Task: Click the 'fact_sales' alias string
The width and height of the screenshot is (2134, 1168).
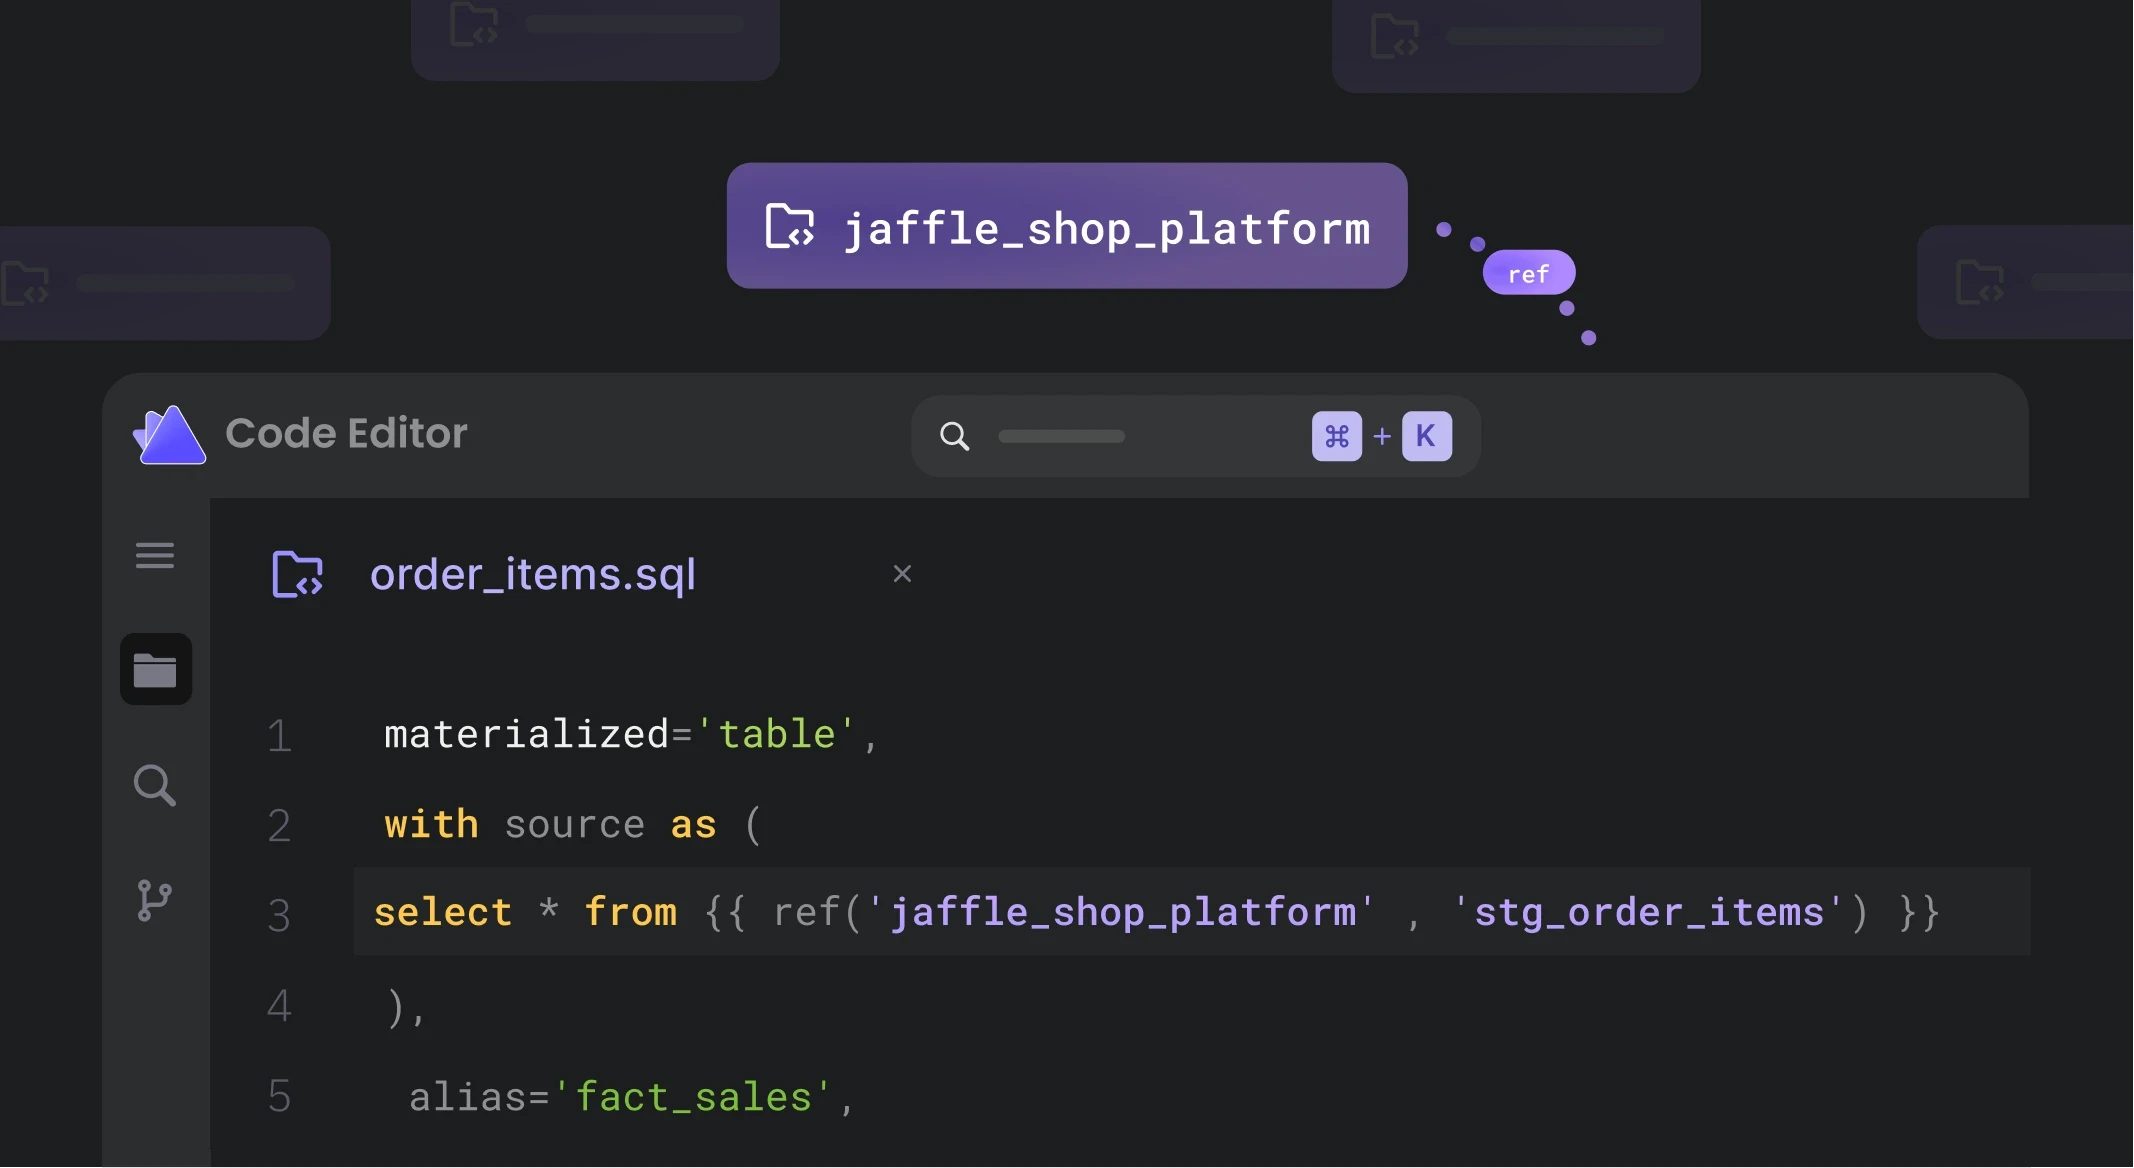Action: click(x=692, y=1097)
